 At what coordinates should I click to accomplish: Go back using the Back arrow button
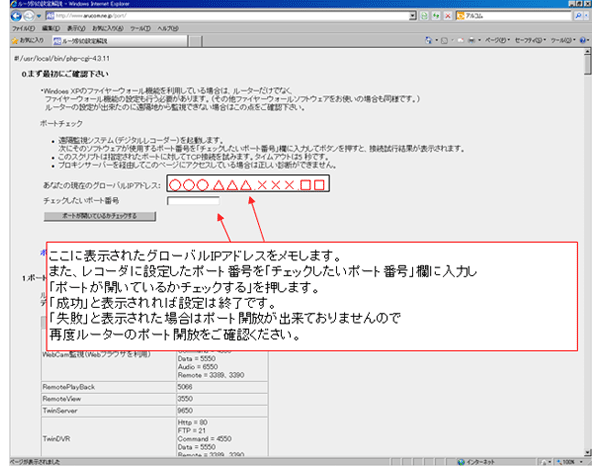16,16
